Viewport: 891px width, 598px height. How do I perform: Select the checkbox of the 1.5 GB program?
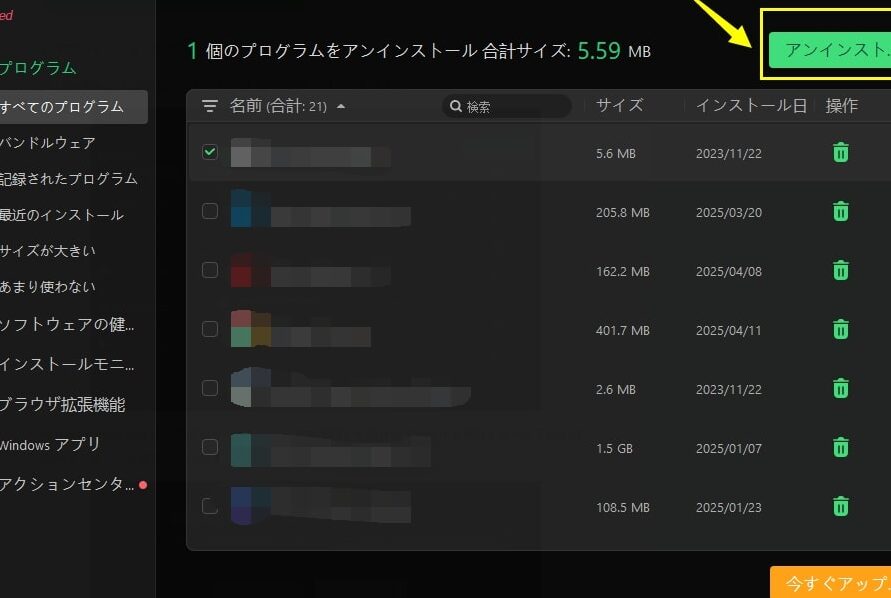point(209,447)
